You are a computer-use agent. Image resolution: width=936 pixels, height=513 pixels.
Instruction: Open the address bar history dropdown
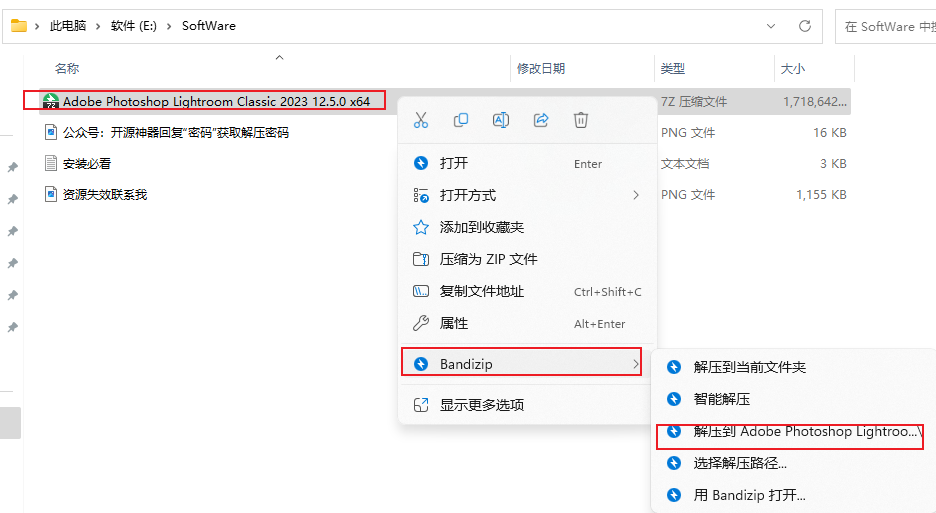pyautogui.click(x=771, y=26)
